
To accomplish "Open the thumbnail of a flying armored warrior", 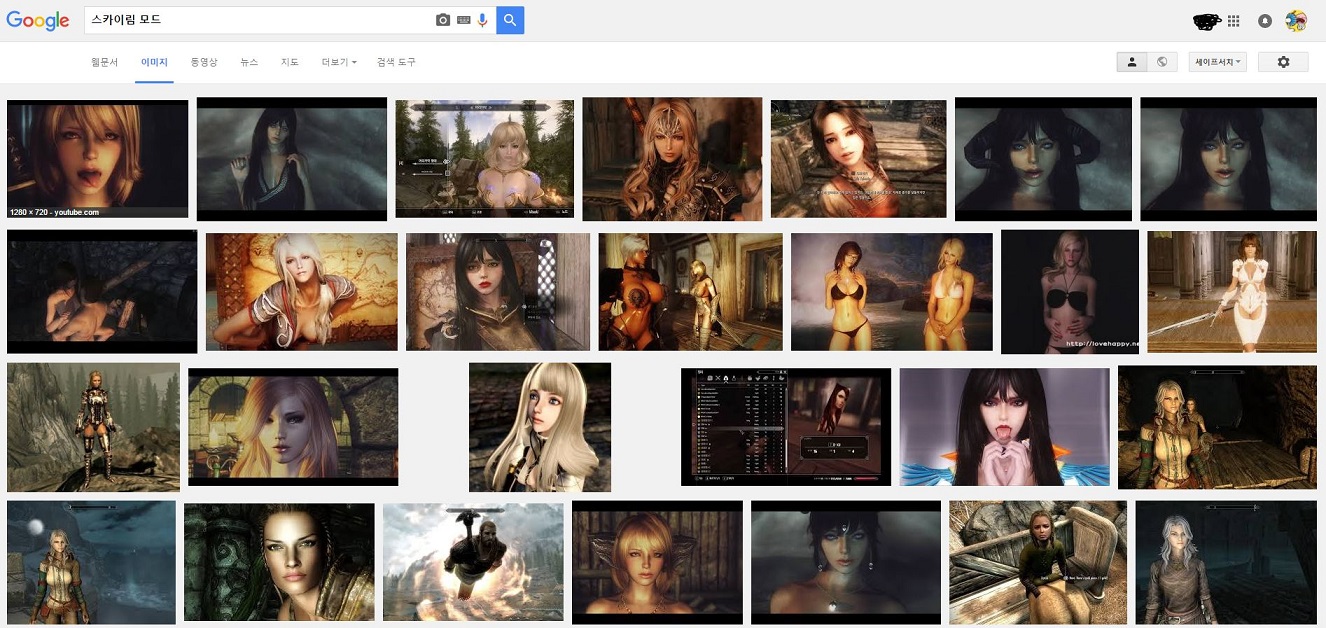I will 473,562.
